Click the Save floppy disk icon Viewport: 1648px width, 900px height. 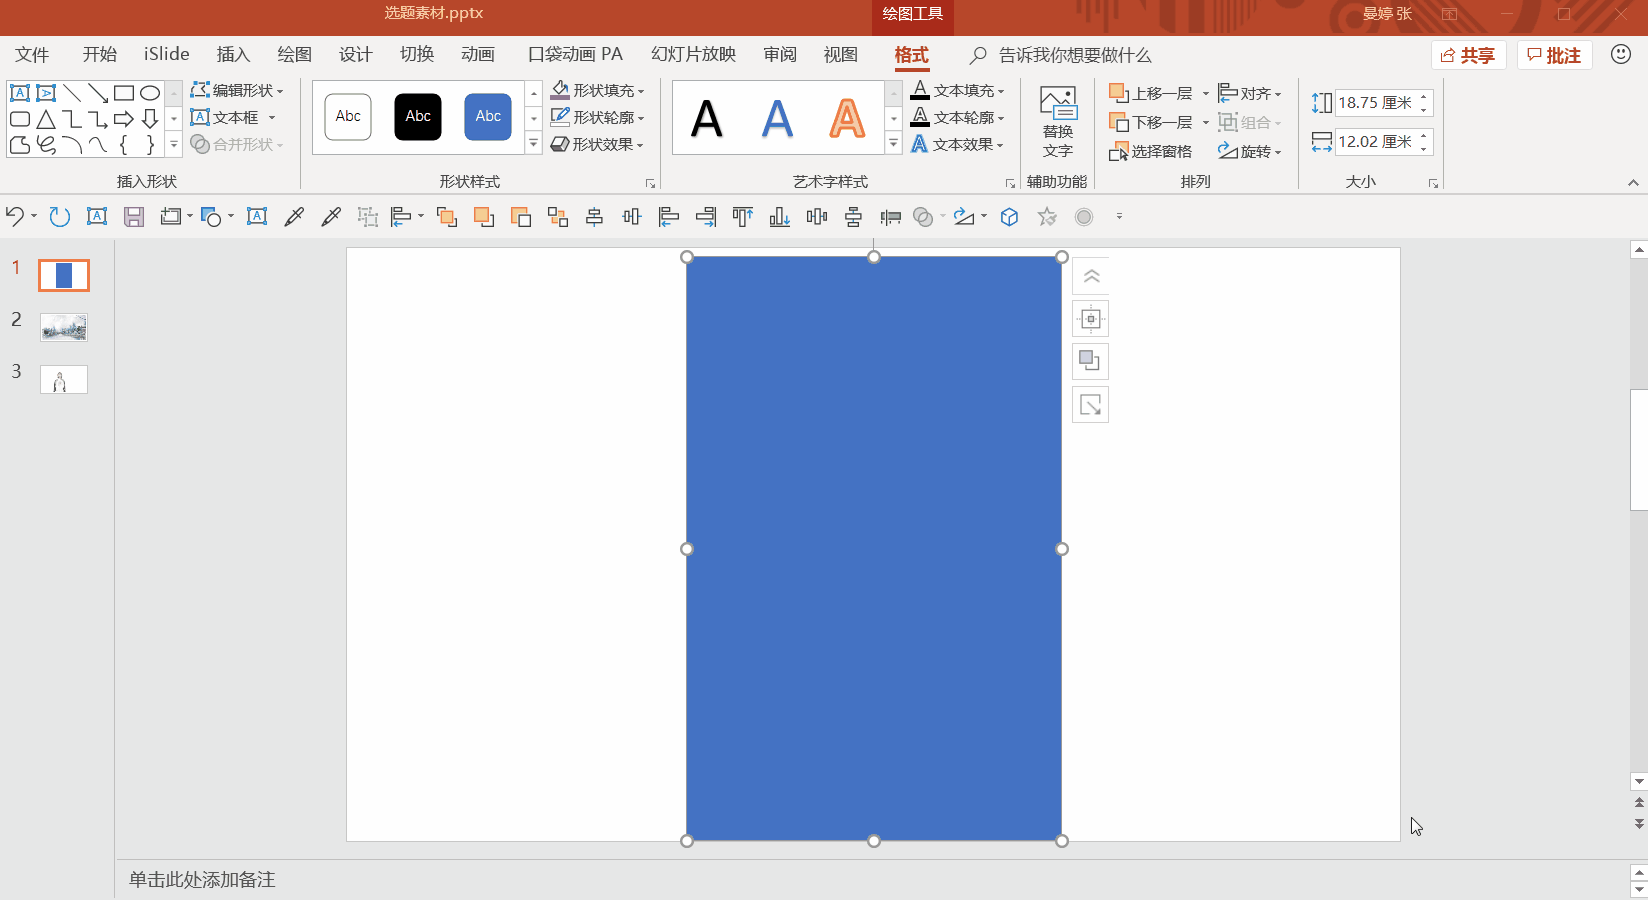tap(134, 217)
